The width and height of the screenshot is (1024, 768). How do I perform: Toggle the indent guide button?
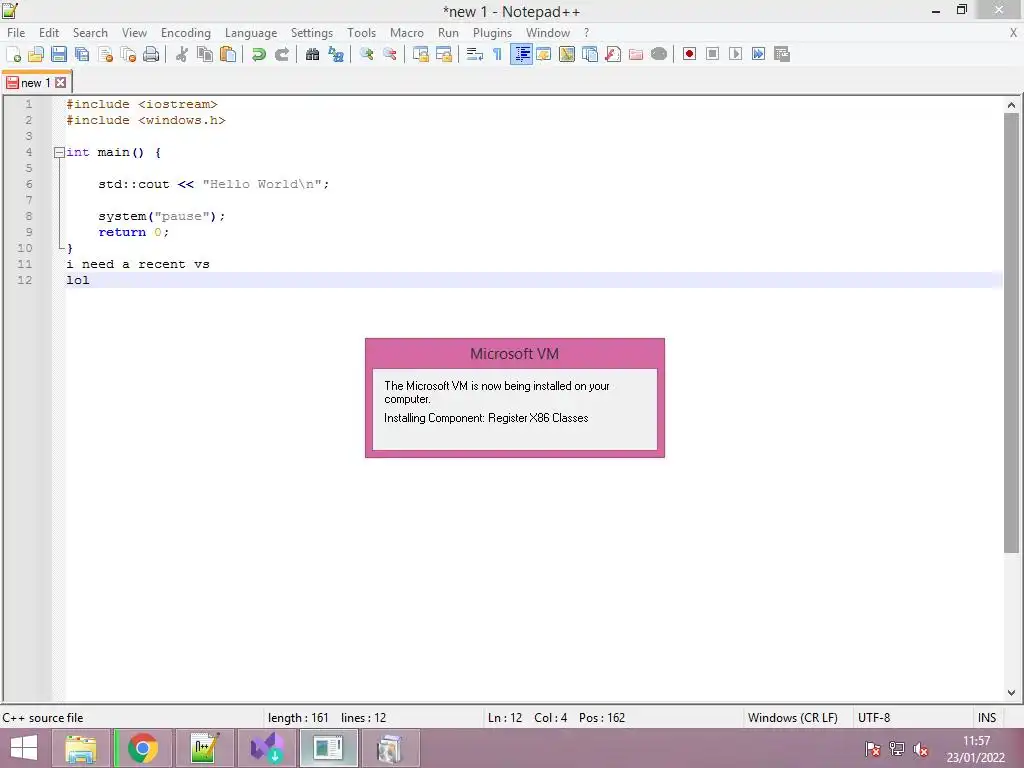[x=521, y=54]
